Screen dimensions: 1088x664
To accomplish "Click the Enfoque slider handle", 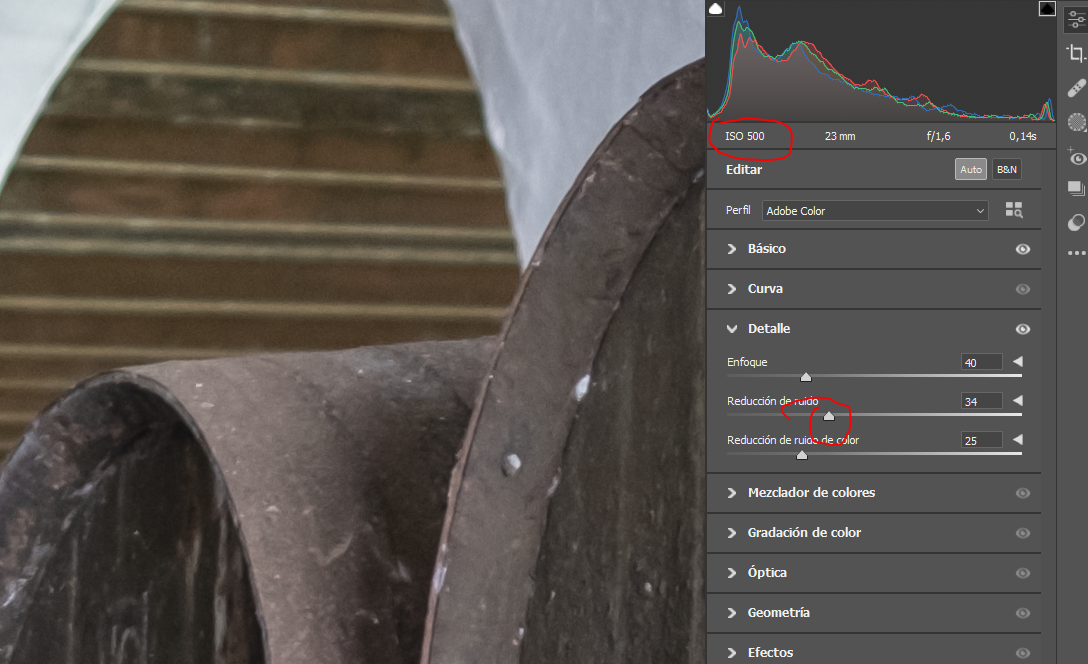I will click(806, 377).
